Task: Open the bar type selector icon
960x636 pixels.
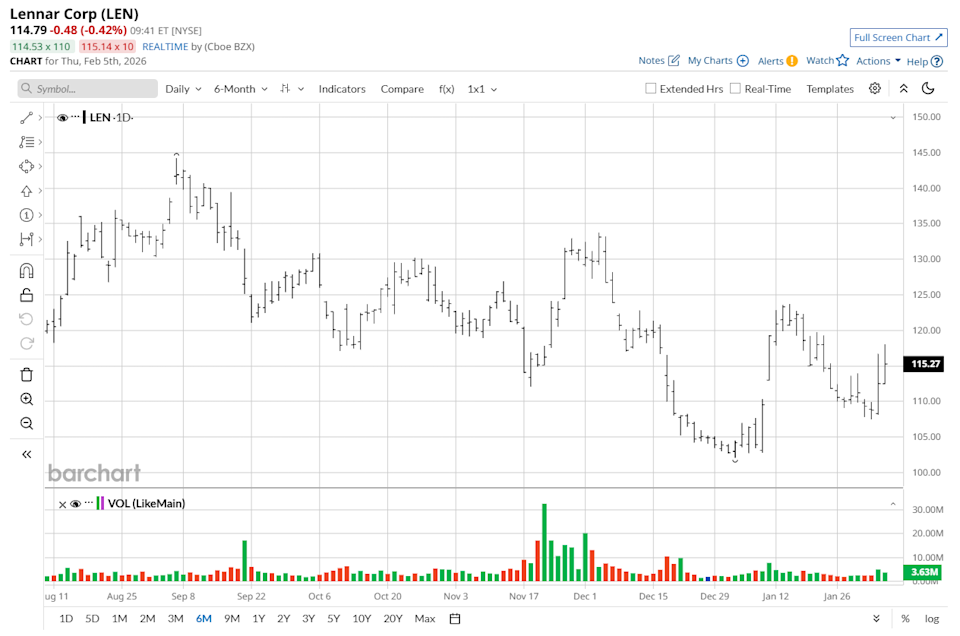Action: click(x=291, y=89)
